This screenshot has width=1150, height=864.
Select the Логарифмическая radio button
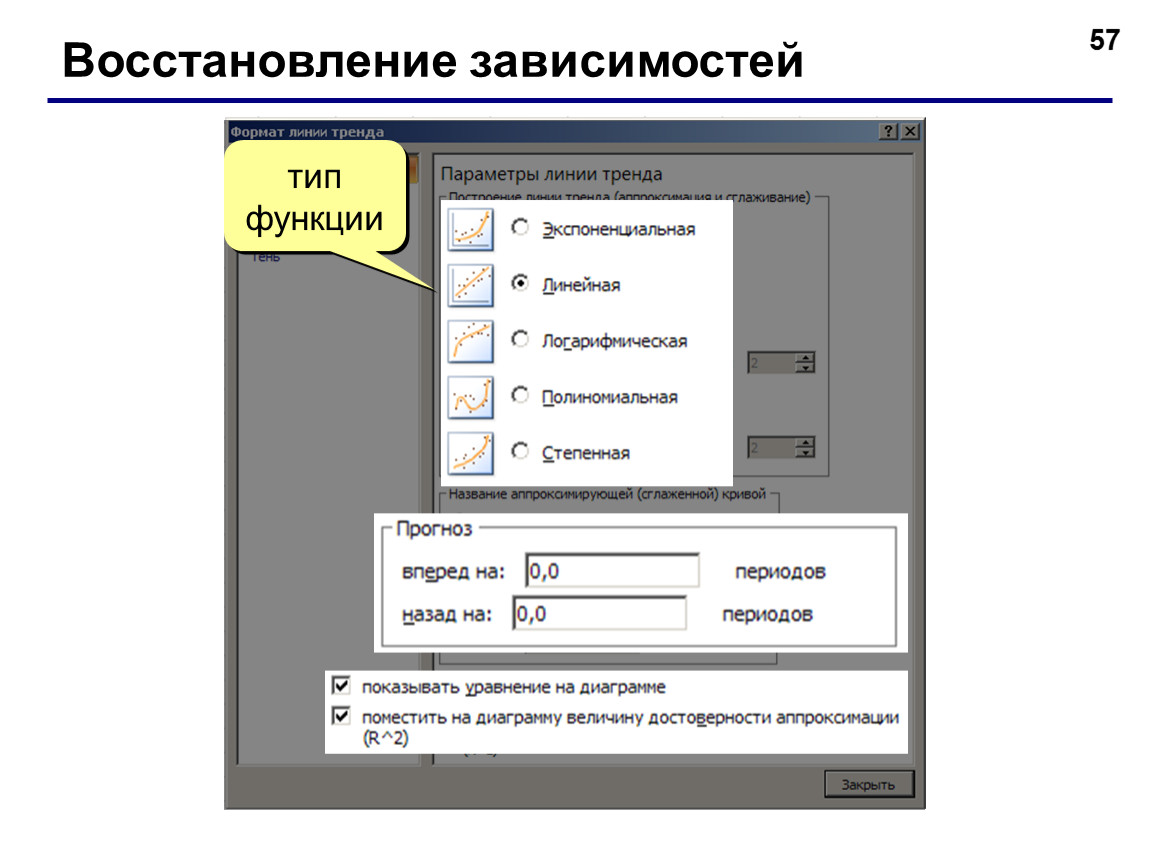point(520,339)
